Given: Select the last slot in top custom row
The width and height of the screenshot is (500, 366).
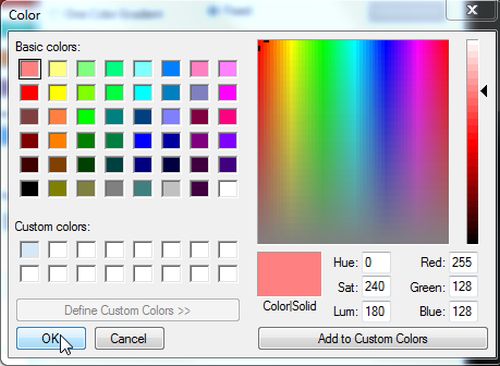Looking at the screenshot, I should click(x=228, y=250).
